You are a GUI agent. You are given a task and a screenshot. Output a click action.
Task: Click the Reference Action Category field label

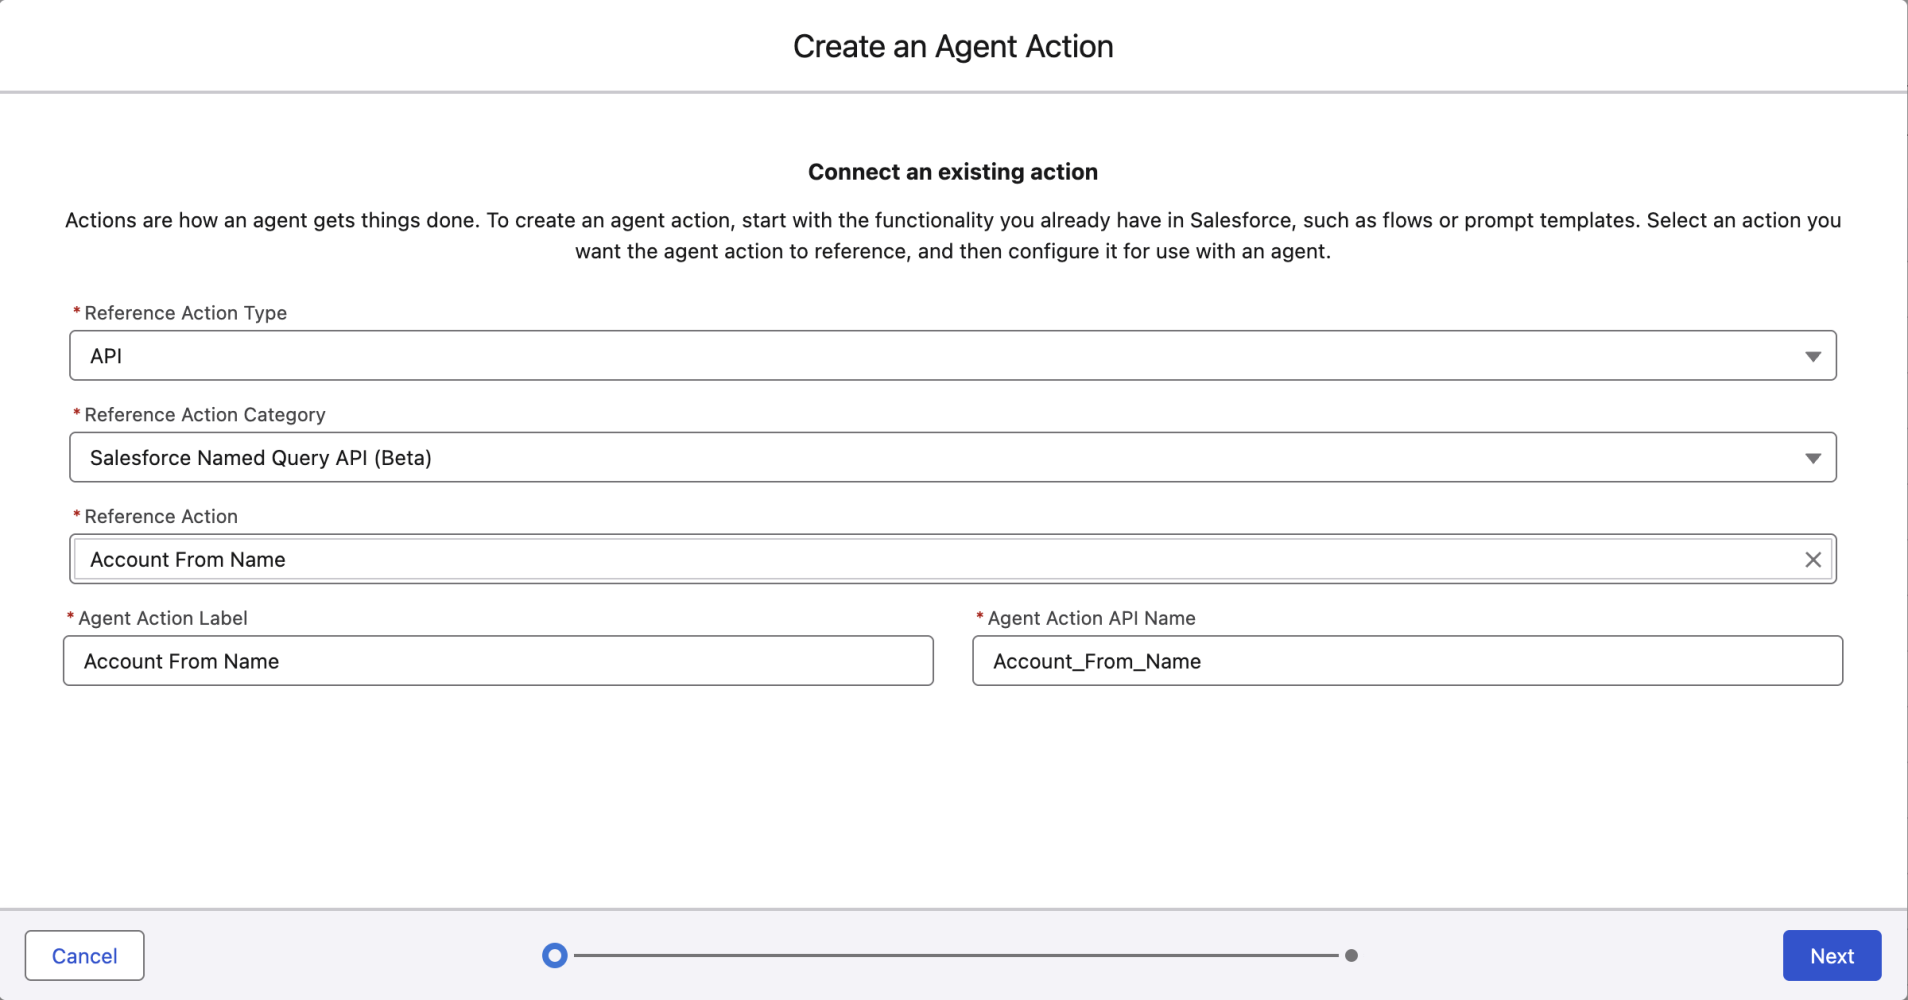coord(205,415)
